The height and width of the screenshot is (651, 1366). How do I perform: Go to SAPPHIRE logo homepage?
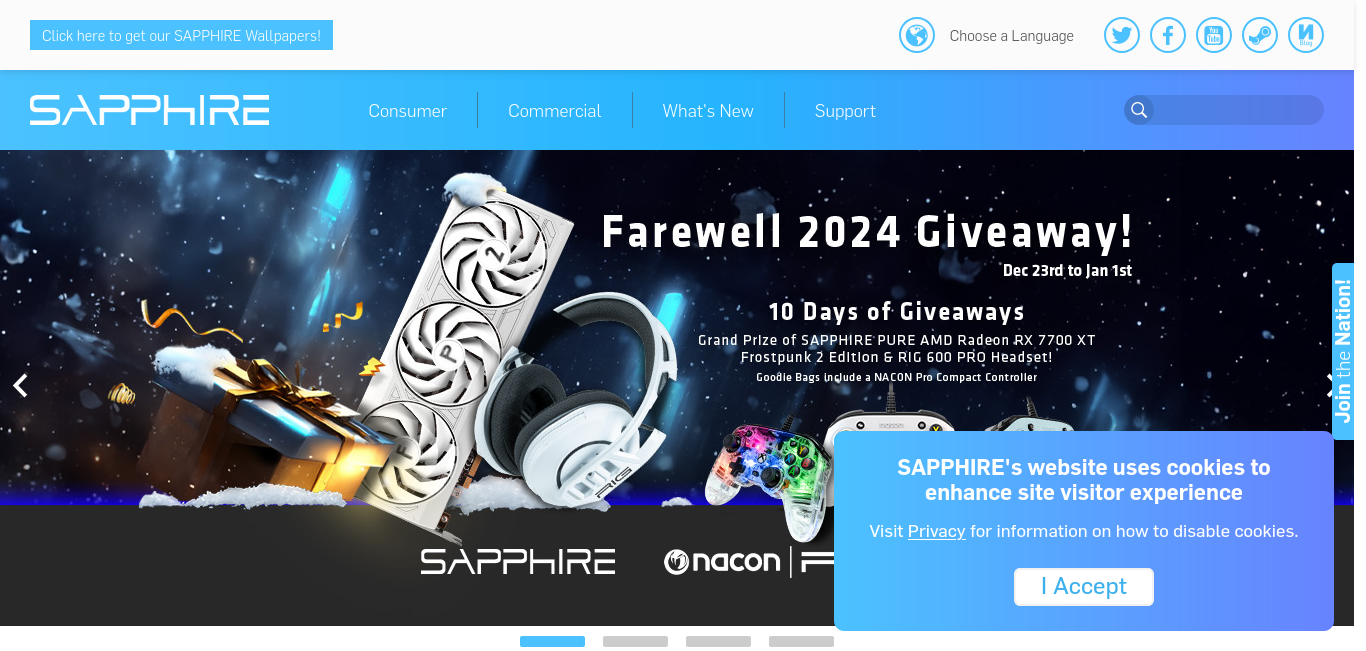[150, 110]
